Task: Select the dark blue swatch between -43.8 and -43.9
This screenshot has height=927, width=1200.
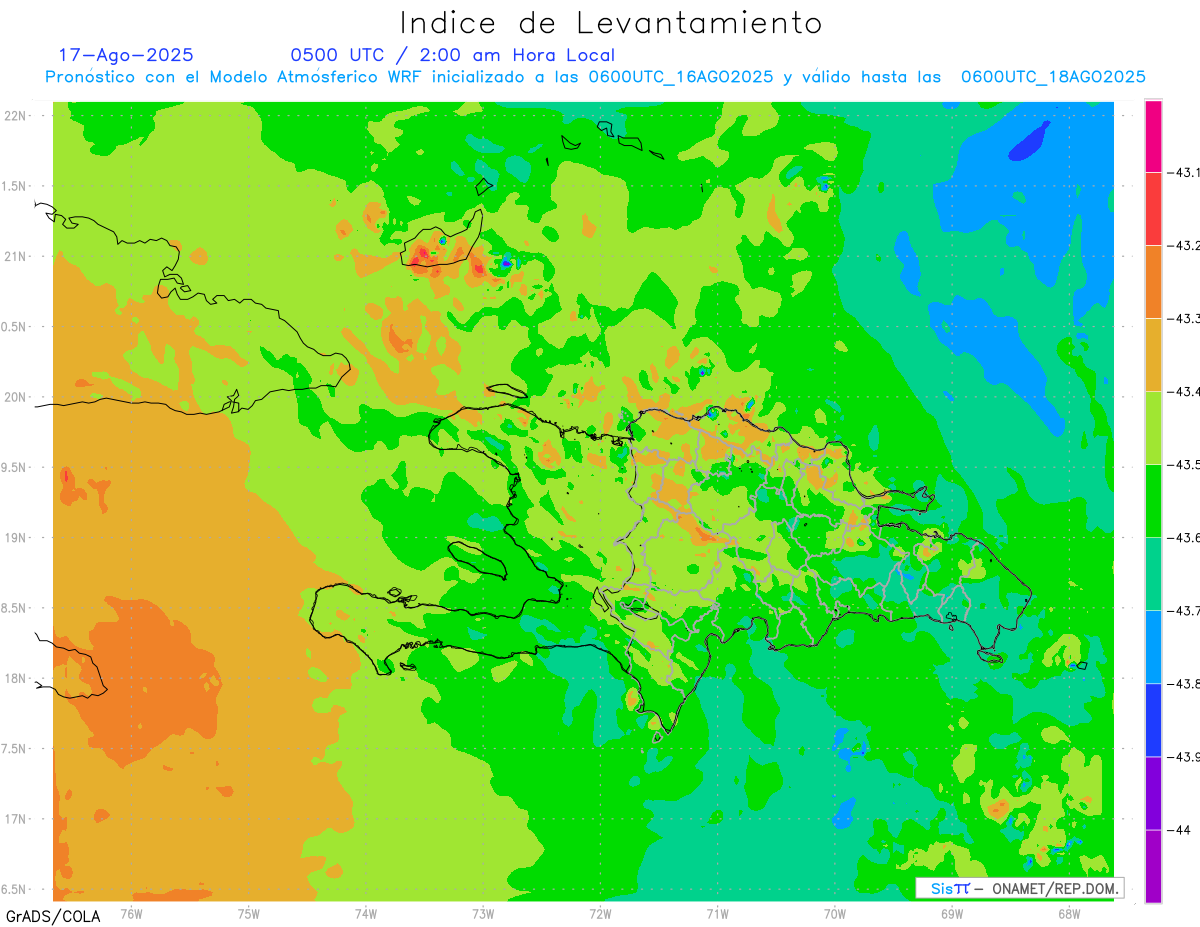Action: 1153,720
